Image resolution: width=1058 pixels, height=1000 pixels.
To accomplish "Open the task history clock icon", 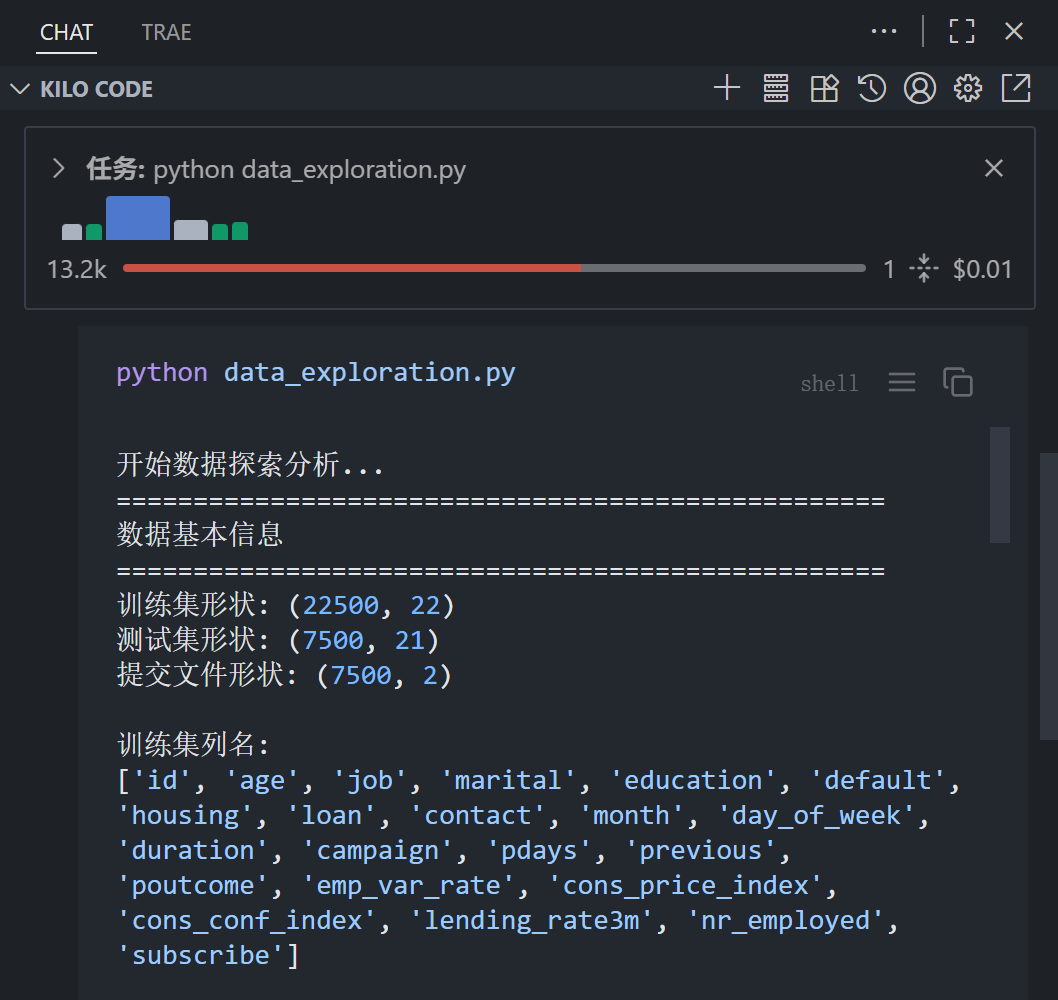I will click(x=872, y=88).
